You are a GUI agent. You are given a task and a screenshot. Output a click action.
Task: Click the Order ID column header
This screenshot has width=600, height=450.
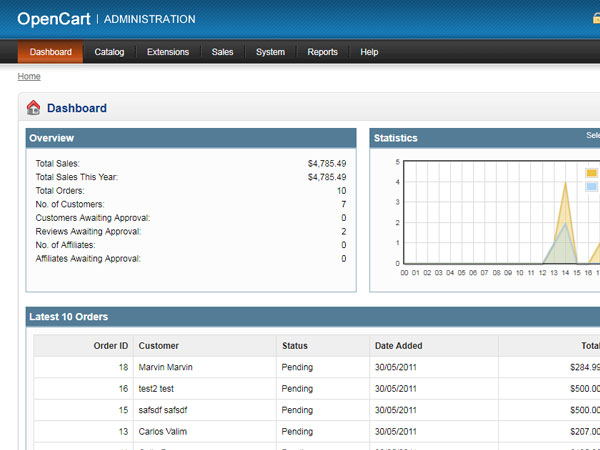pos(110,346)
